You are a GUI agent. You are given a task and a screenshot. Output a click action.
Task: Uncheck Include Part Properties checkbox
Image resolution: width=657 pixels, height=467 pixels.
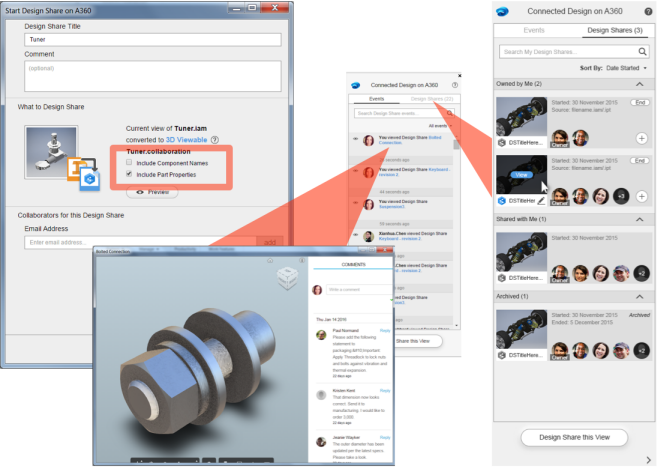pyautogui.click(x=129, y=173)
